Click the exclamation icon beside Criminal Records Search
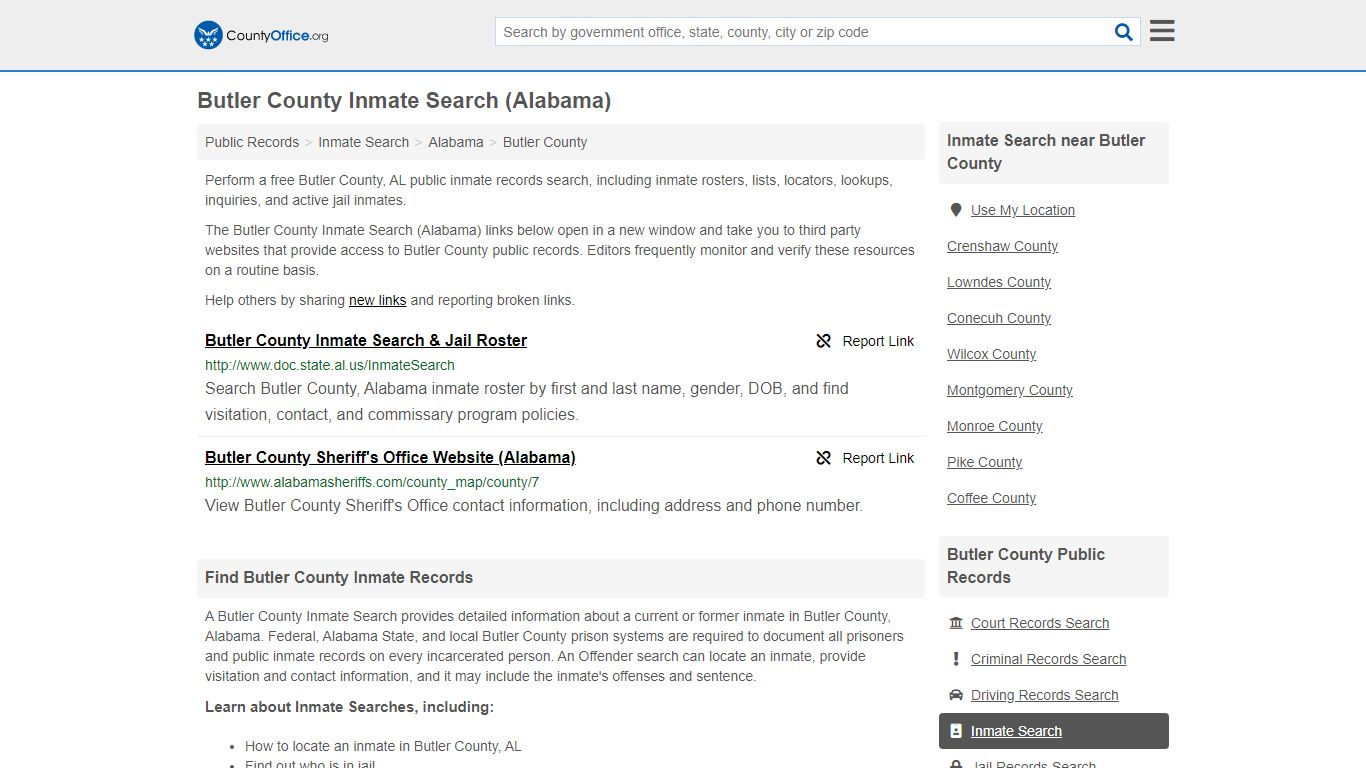 (956, 659)
